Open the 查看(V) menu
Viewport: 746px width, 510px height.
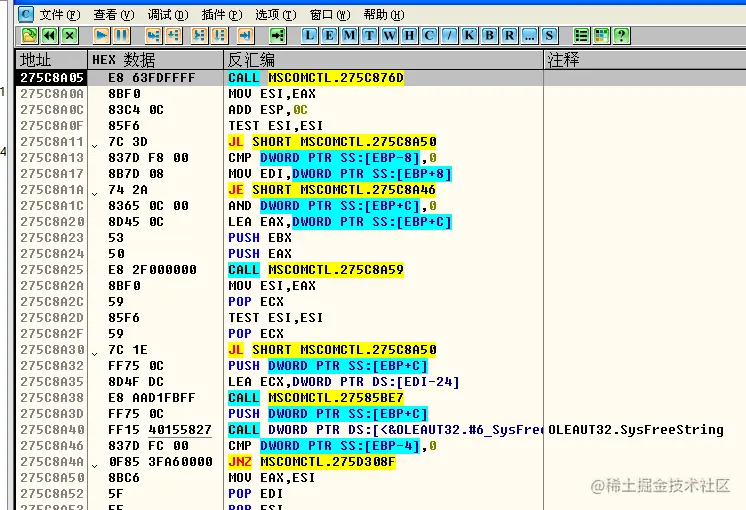114,15
